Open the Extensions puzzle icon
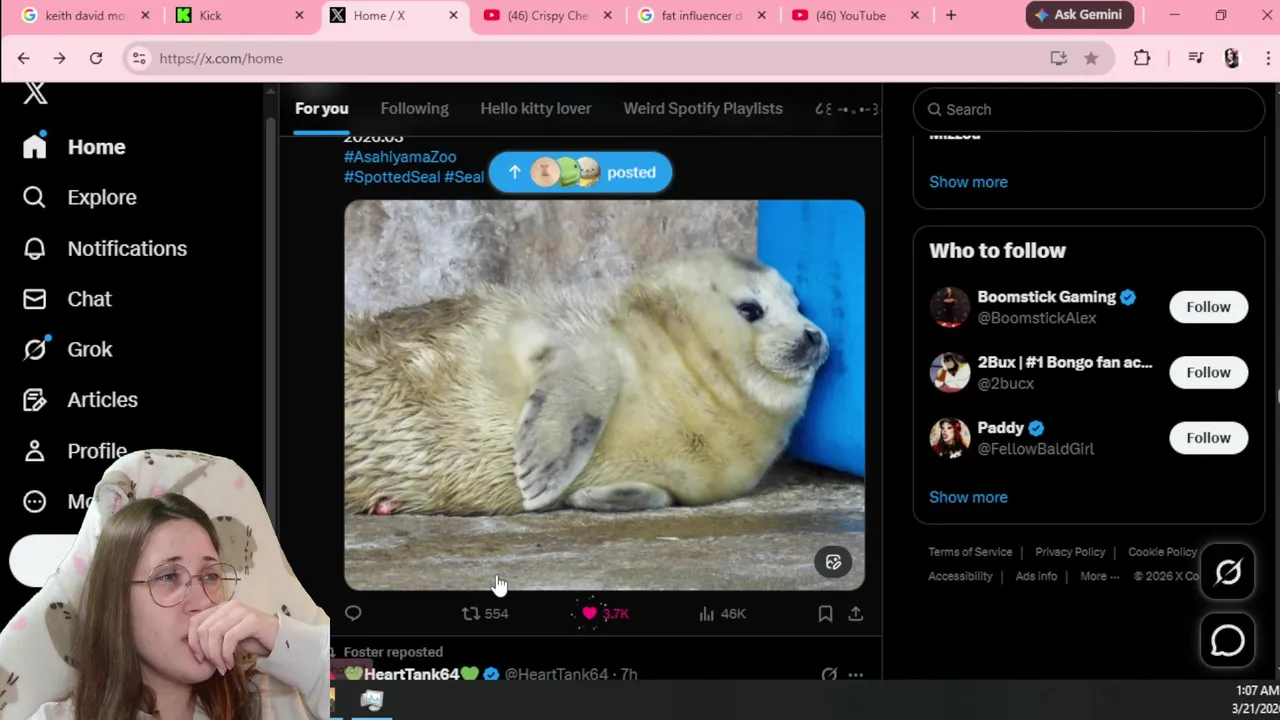 click(x=1142, y=58)
